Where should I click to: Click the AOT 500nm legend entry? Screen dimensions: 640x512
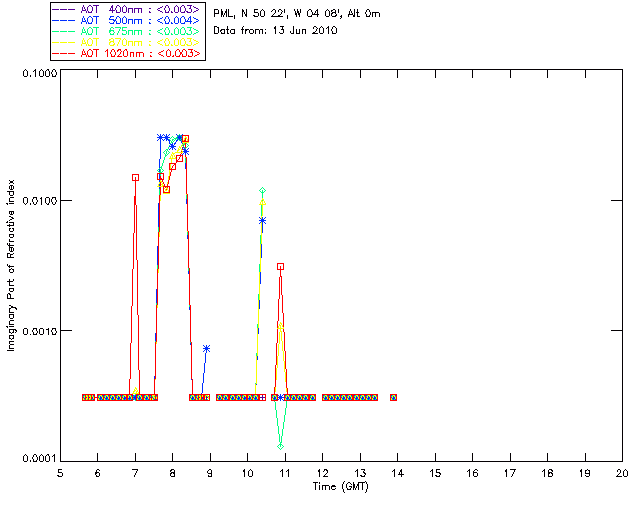[126, 20]
